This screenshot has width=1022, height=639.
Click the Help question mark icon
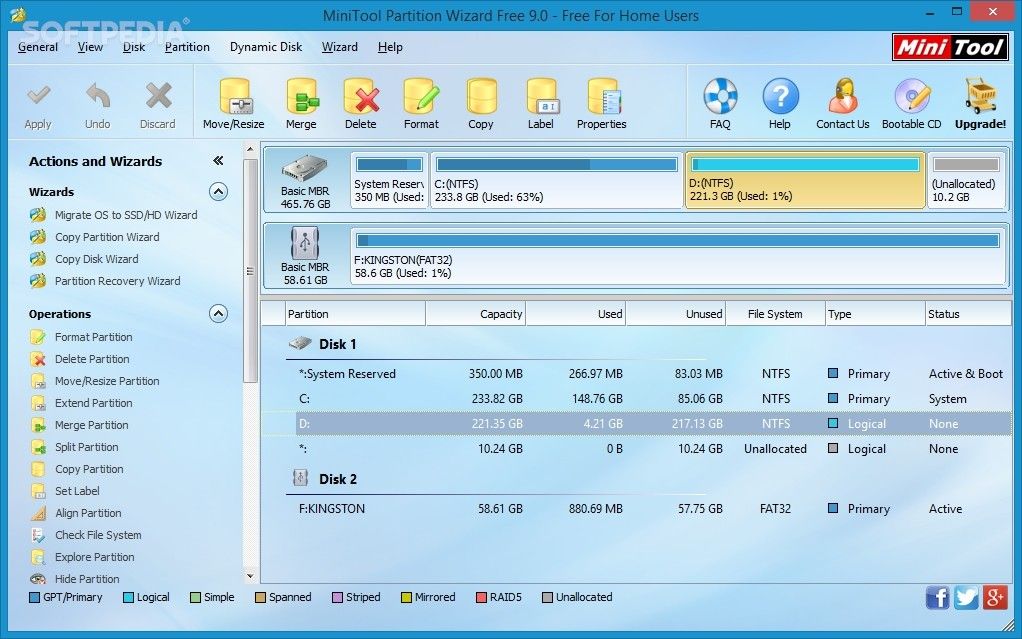(780, 96)
